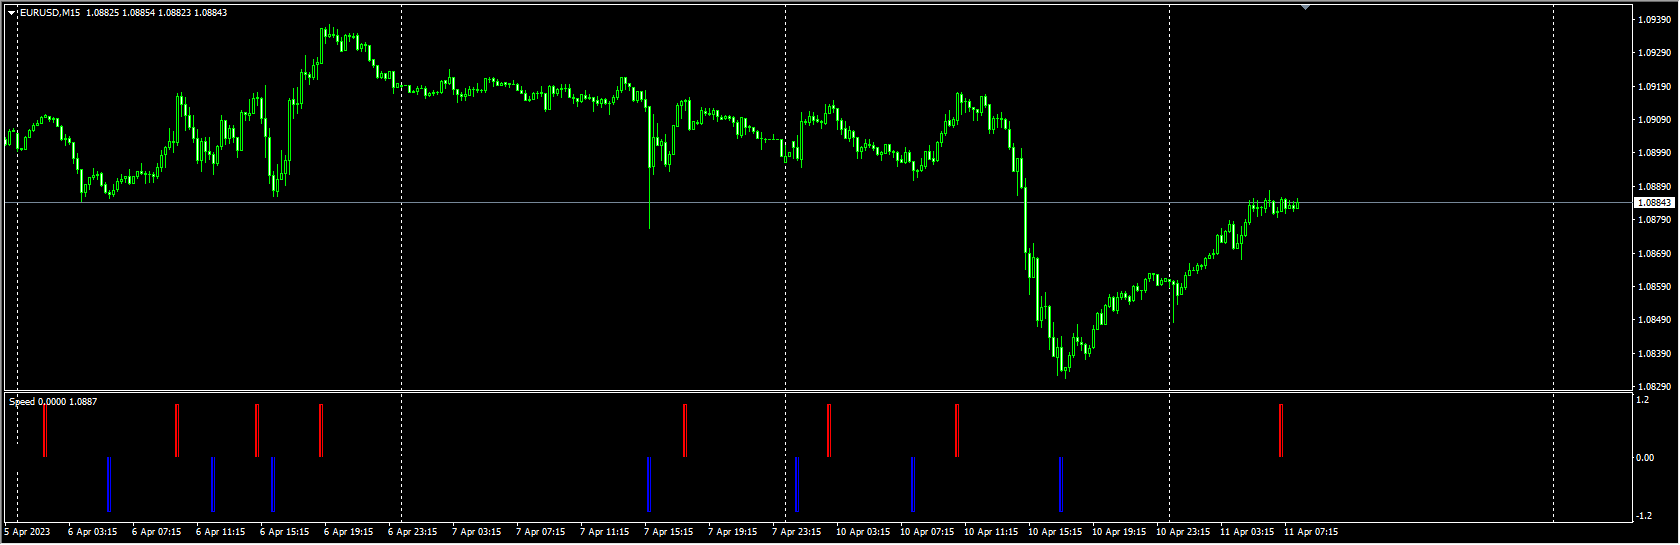Image resolution: width=1680 pixels, height=545 pixels.
Task: Click the 10 Apr 03:15 time label
Action: (862, 532)
